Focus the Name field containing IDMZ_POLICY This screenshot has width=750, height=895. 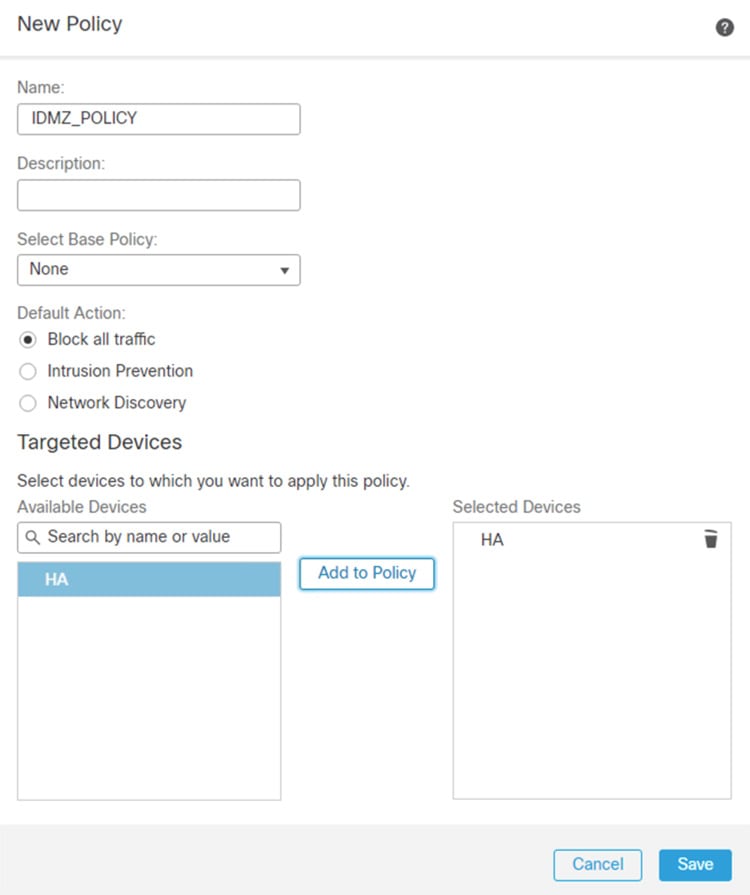pos(159,119)
